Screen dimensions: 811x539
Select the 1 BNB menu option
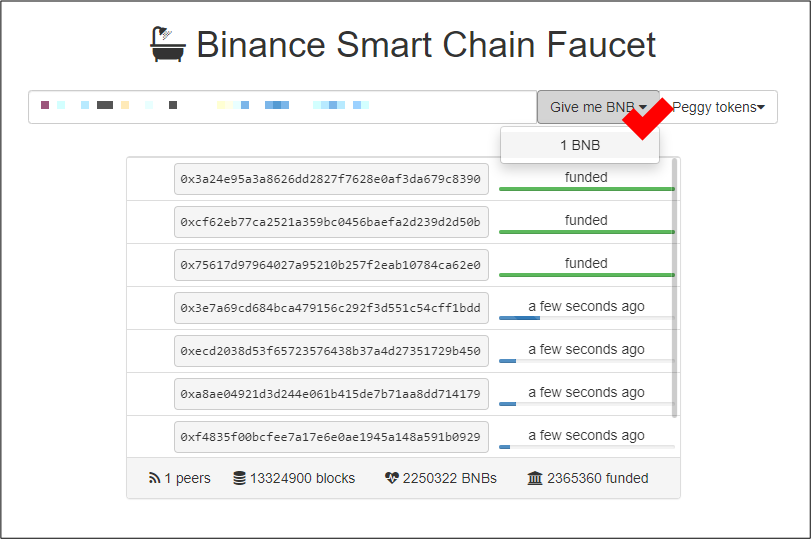580,145
